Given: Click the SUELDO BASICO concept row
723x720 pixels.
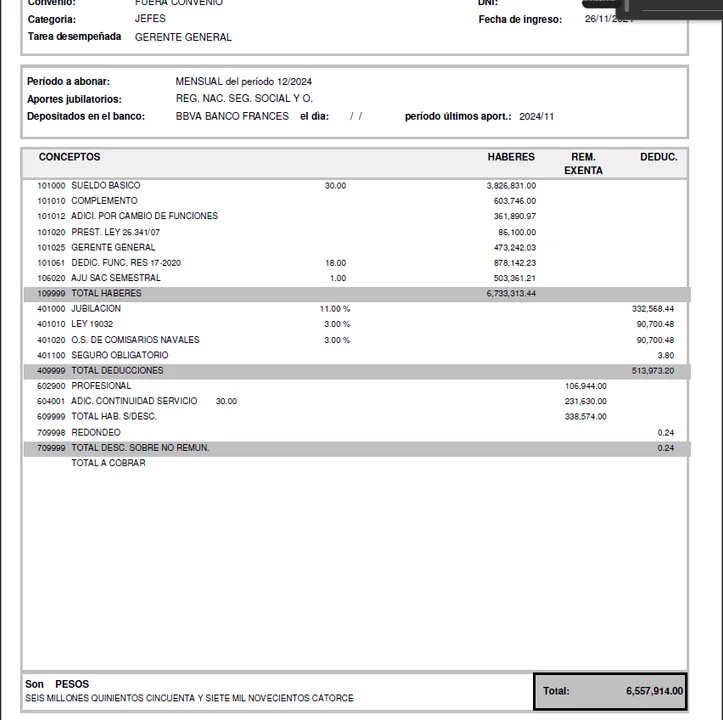Looking at the screenshot, I should (105, 185).
